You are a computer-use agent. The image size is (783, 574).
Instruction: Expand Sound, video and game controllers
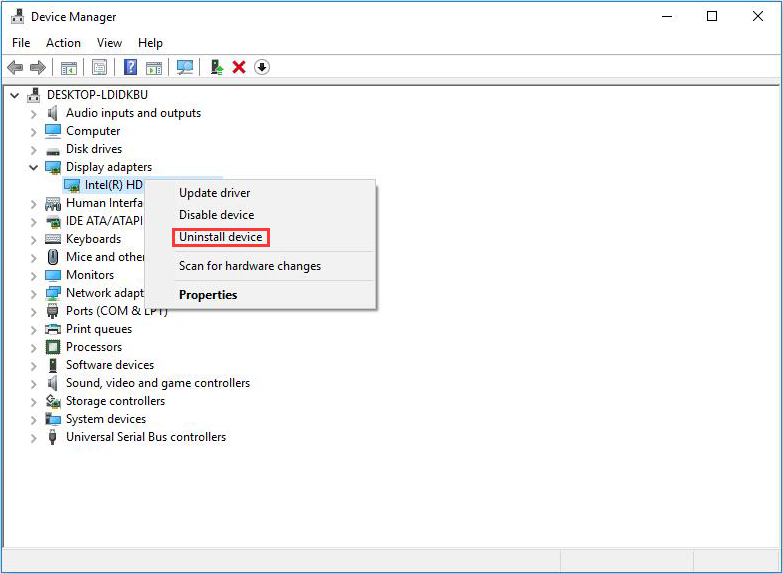pyautogui.click(x=33, y=384)
